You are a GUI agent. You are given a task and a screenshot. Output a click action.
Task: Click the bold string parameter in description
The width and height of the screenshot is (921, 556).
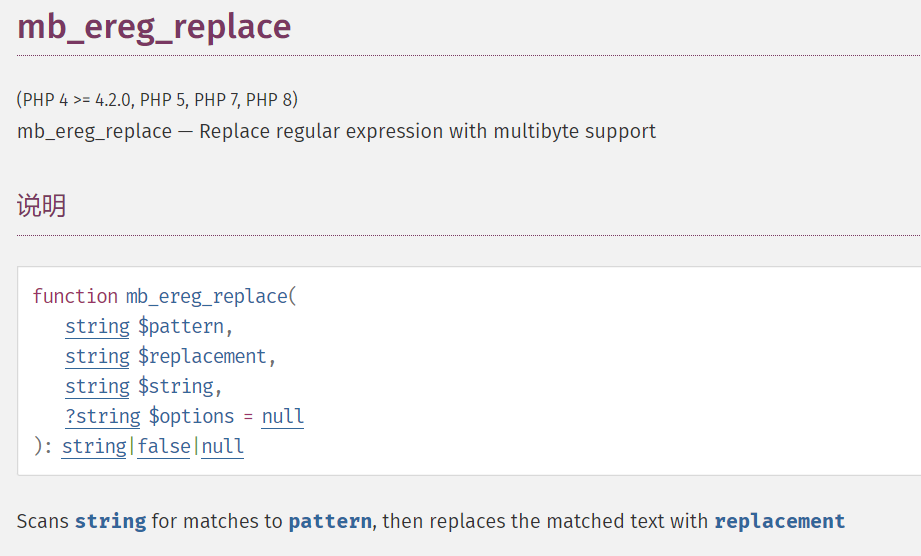click(x=110, y=521)
